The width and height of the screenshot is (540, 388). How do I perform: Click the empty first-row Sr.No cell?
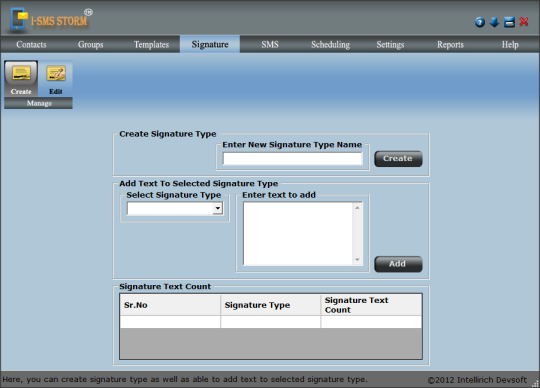(170, 322)
